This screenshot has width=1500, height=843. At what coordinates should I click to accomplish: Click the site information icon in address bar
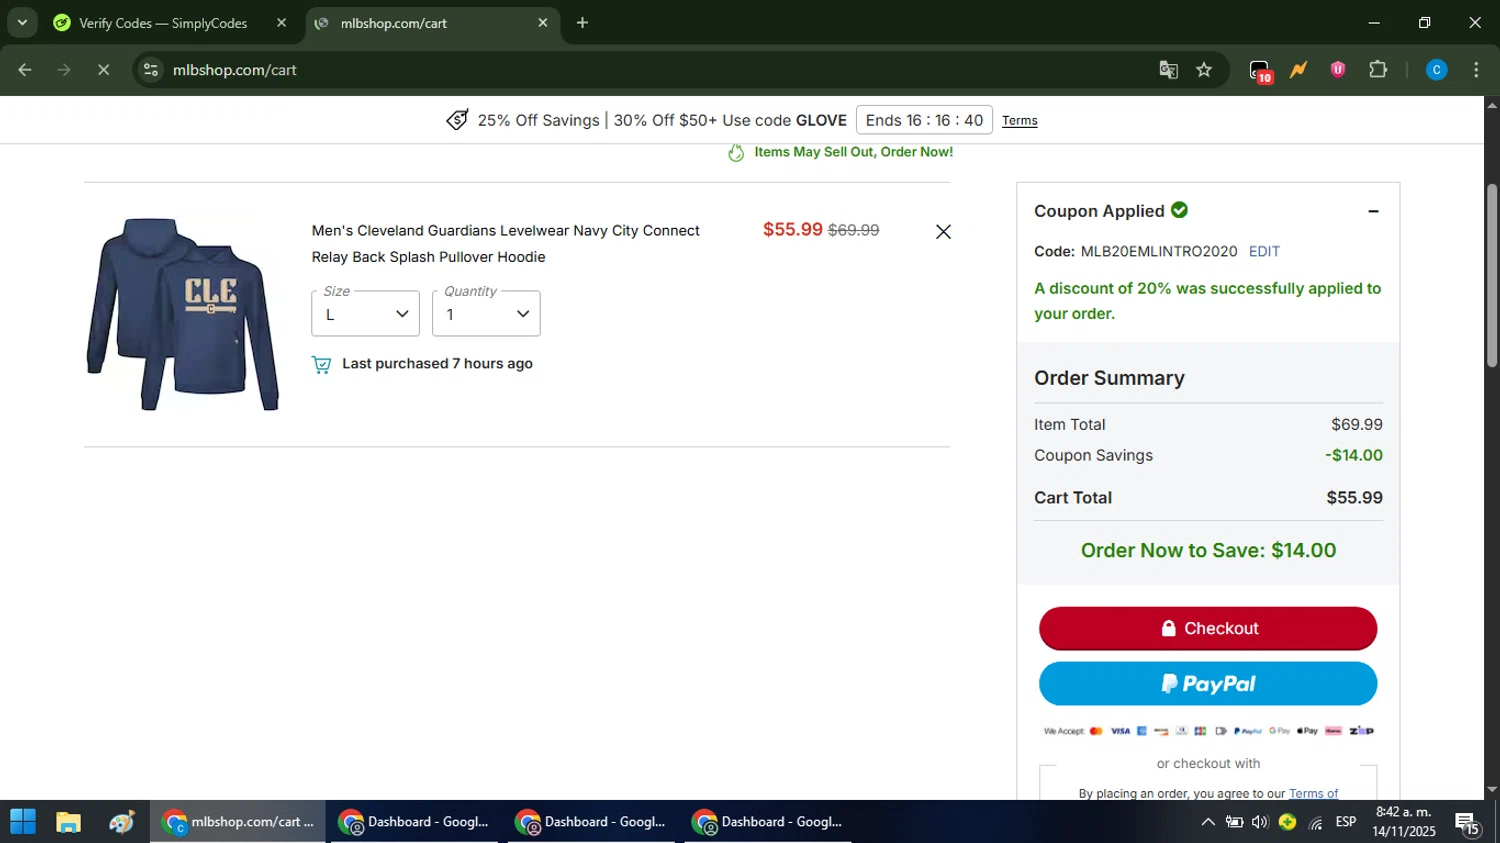click(151, 70)
